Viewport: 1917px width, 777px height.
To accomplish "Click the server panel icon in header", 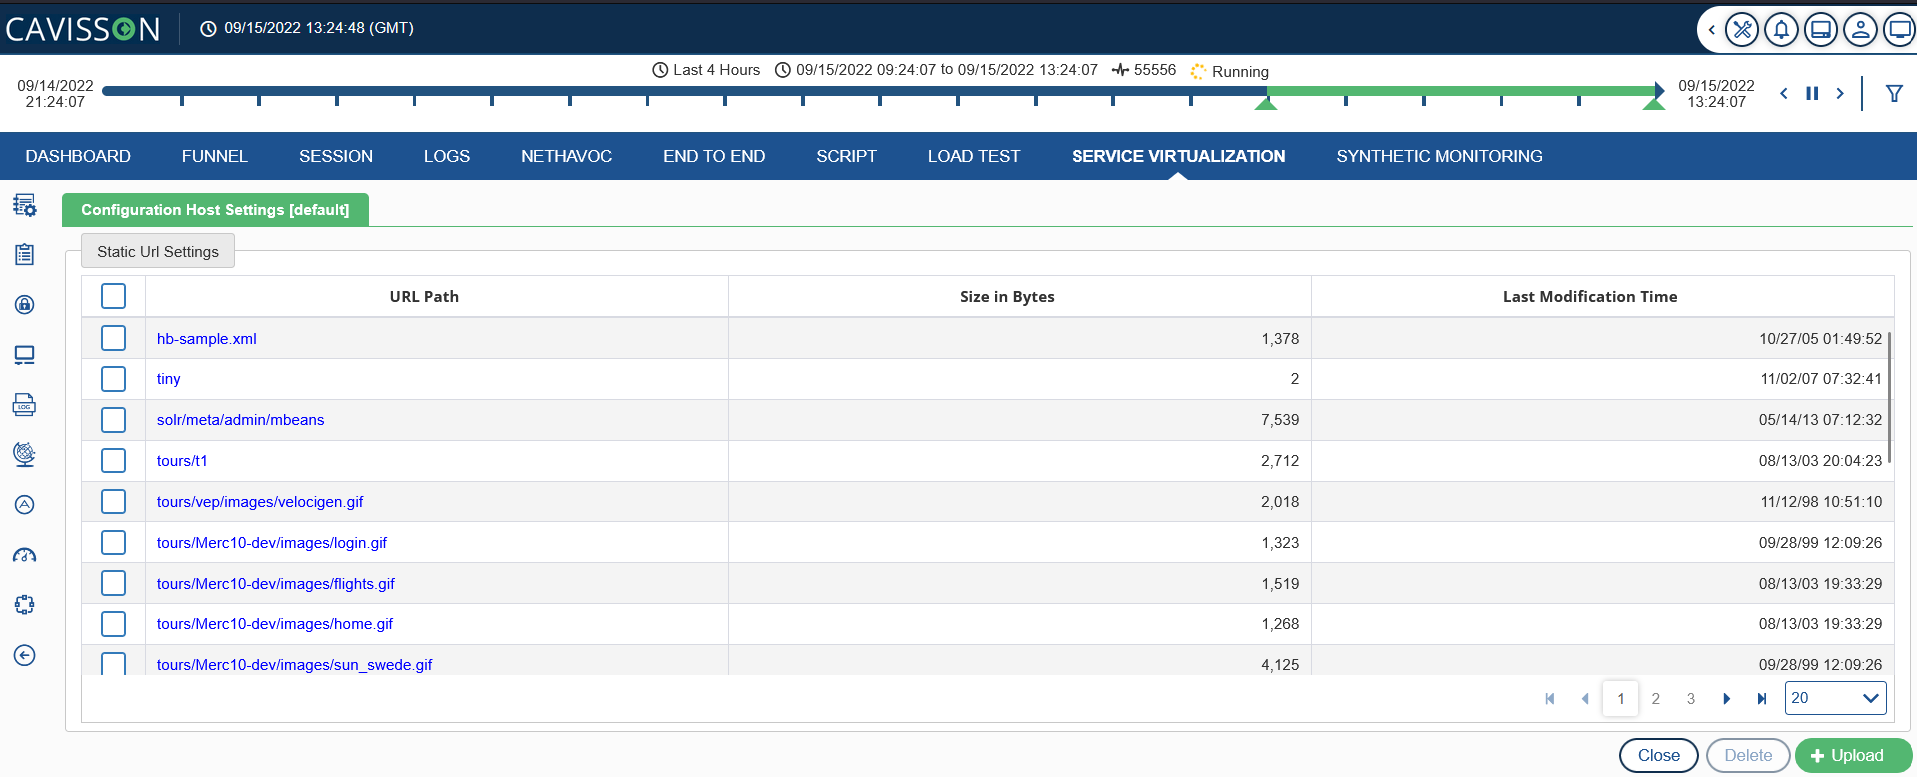I will pos(1821,29).
